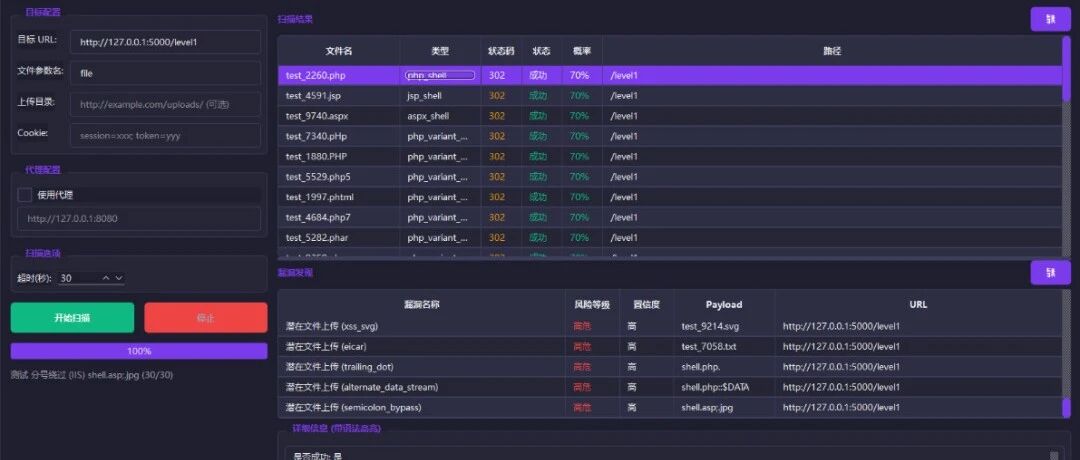Sort vulnerabilities by the Payload column header
The image size is (1080, 460).
pyautogui.click(x=724, y=304)
